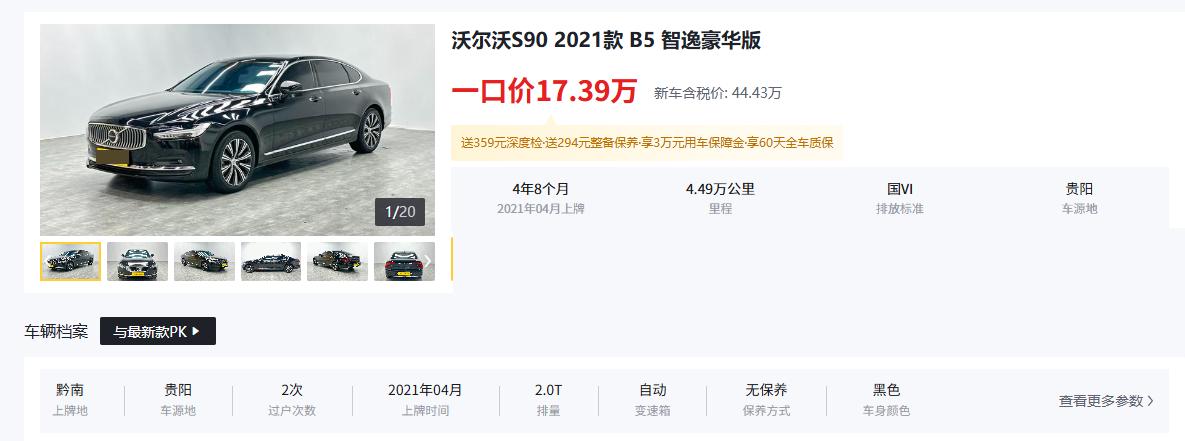The height and width of the screenshot is (441, 1185).
Task: Select the second thumbnail showing front view
Action: (137, 261)
